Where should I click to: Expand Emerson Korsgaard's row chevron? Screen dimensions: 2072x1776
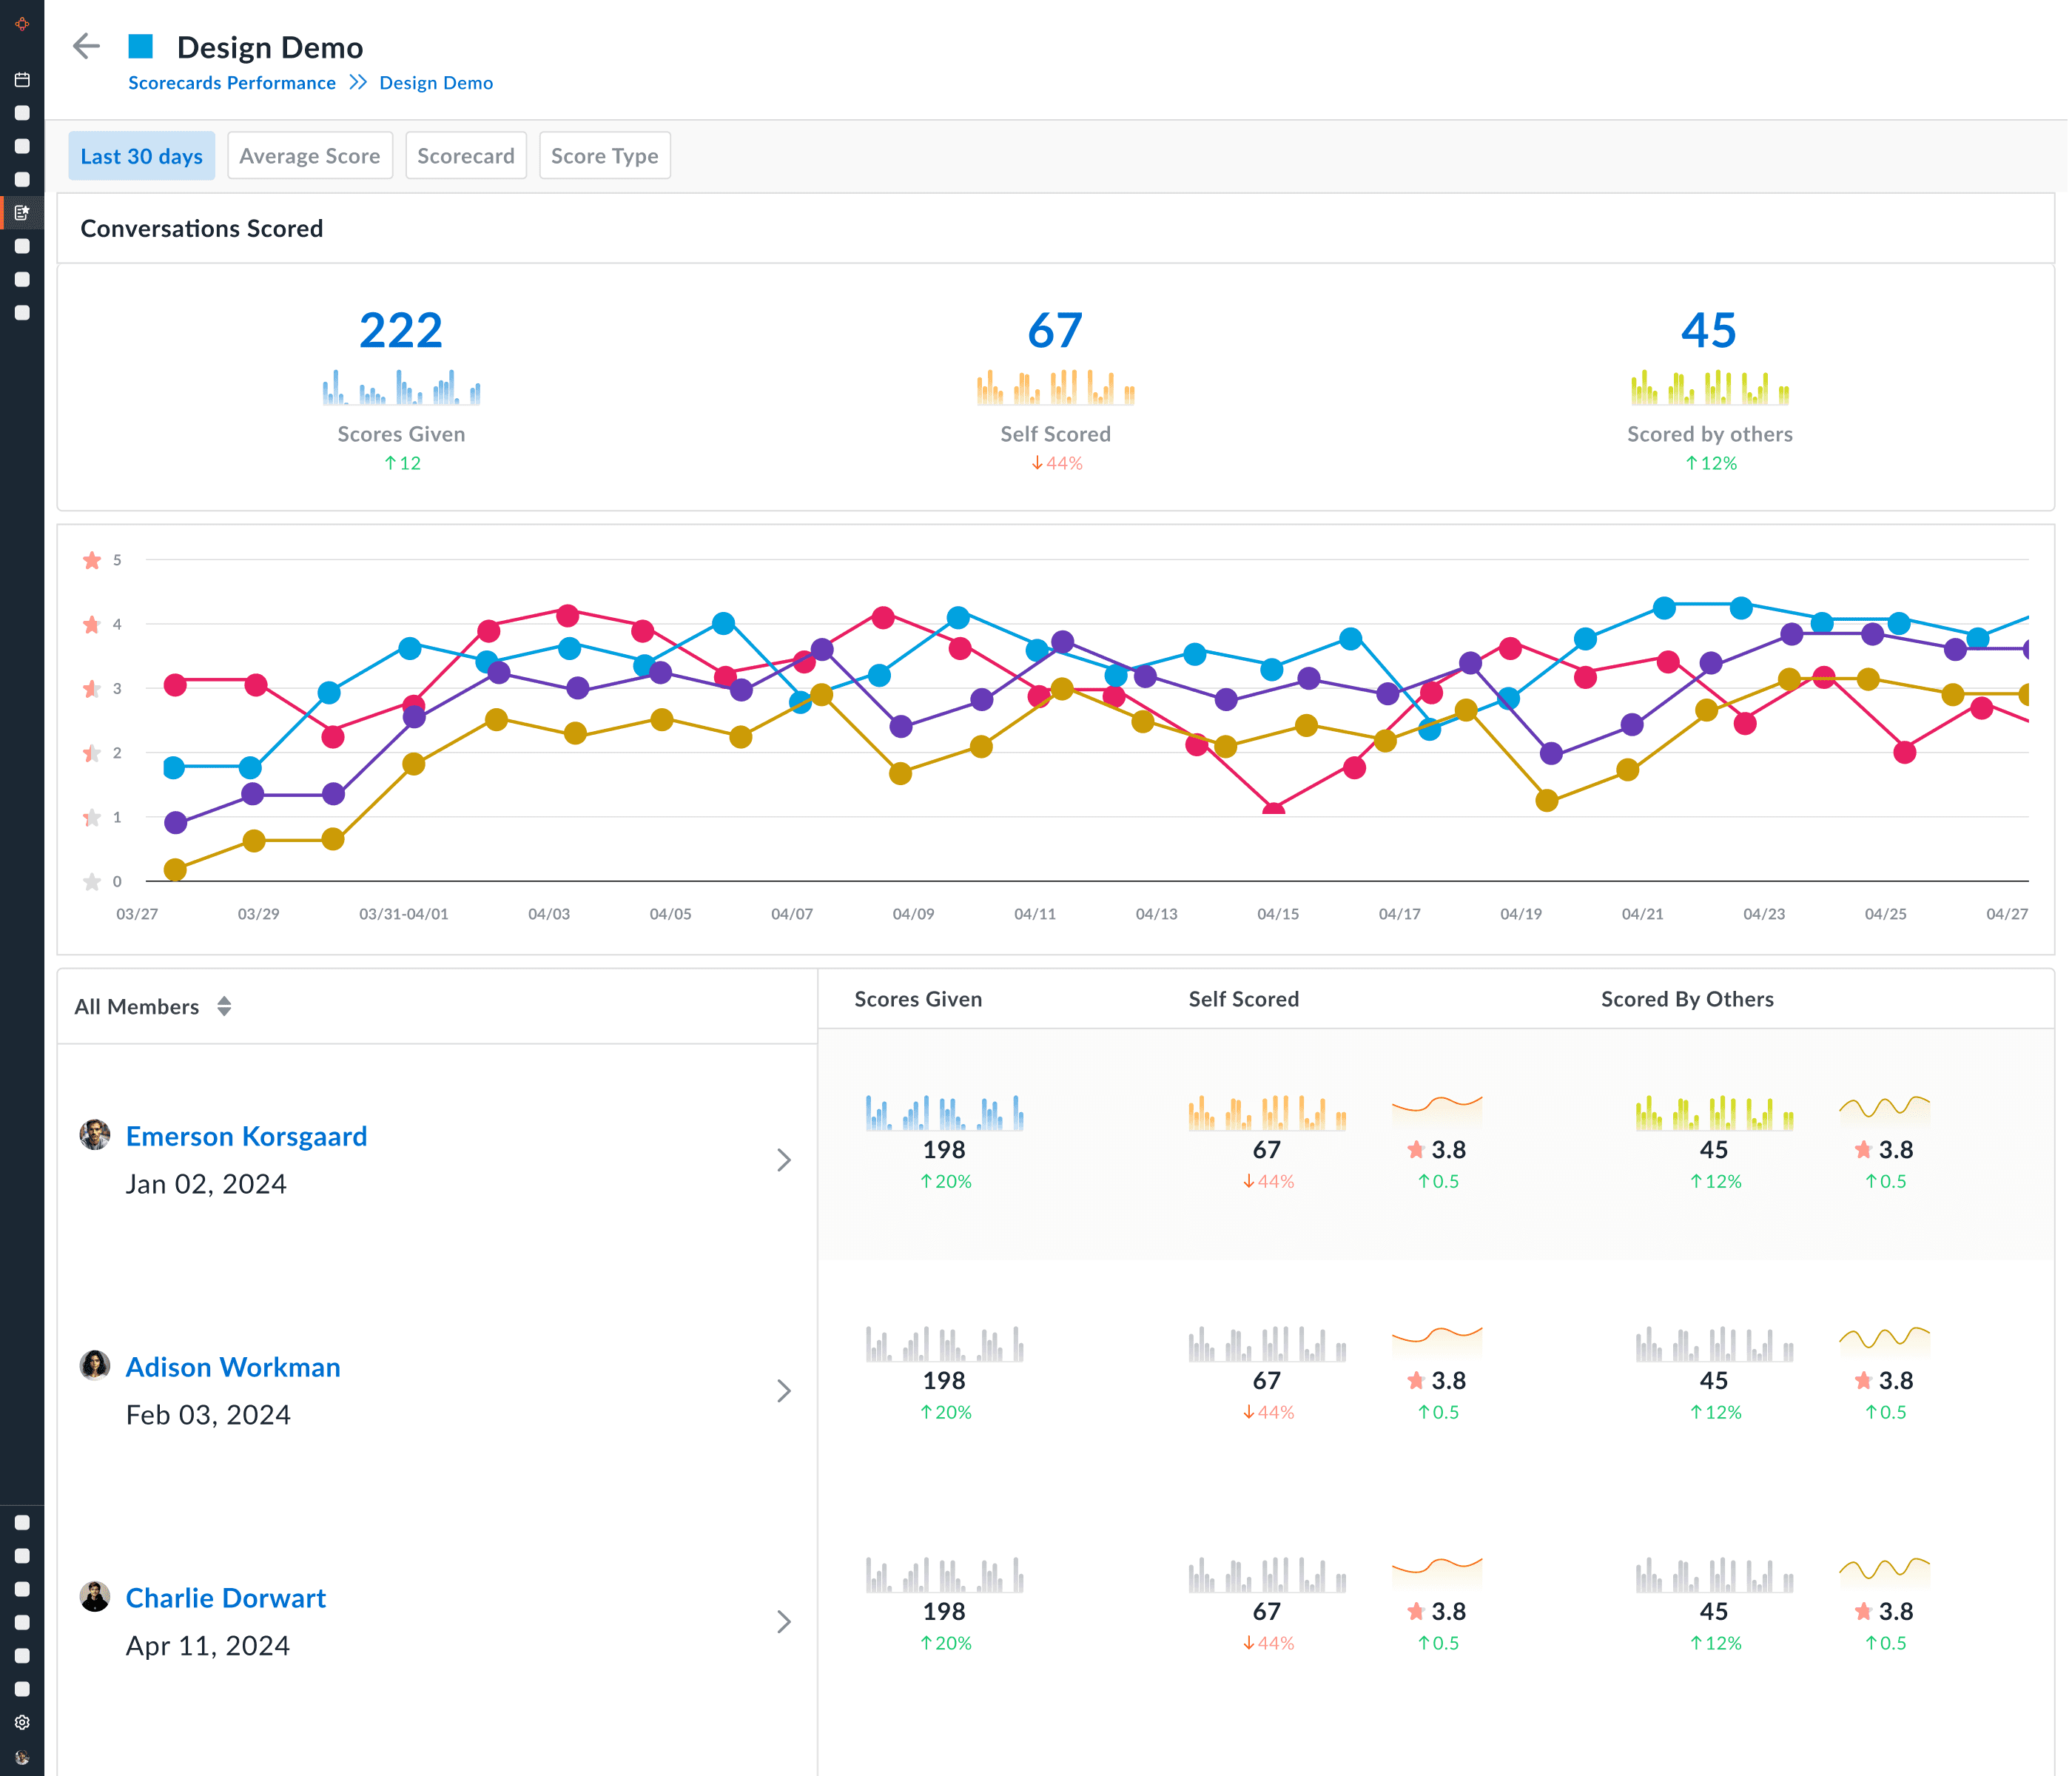tap(784, 1160)
